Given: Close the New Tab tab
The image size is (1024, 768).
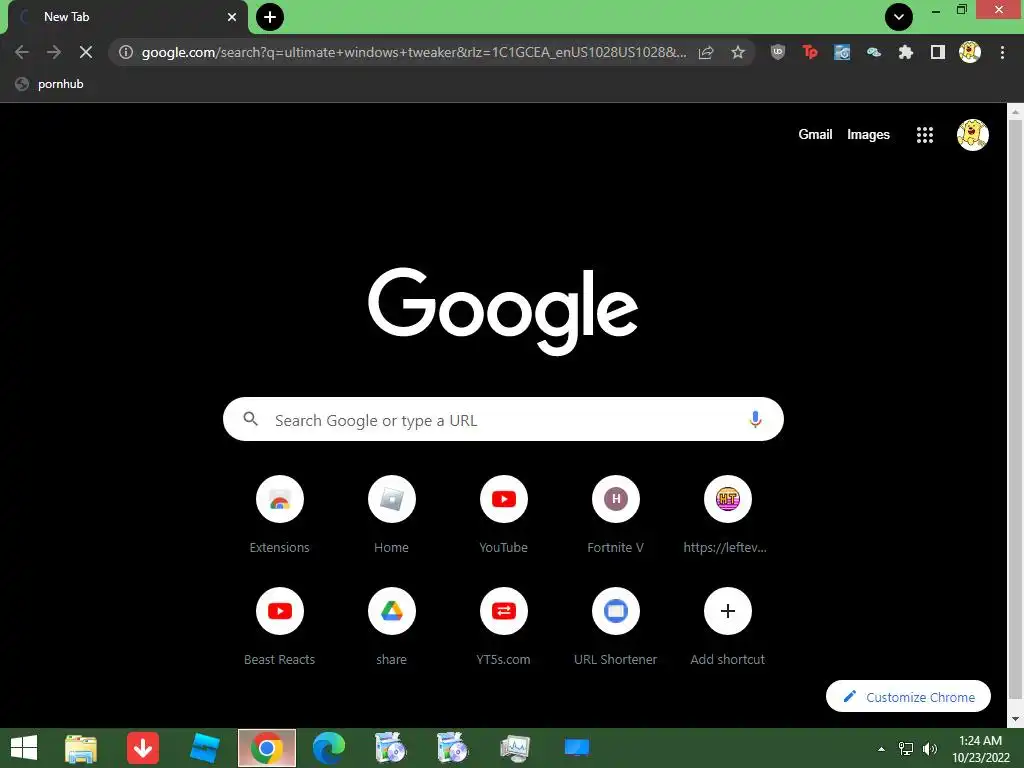Looking at the screenshot, I should pos(232,17).
